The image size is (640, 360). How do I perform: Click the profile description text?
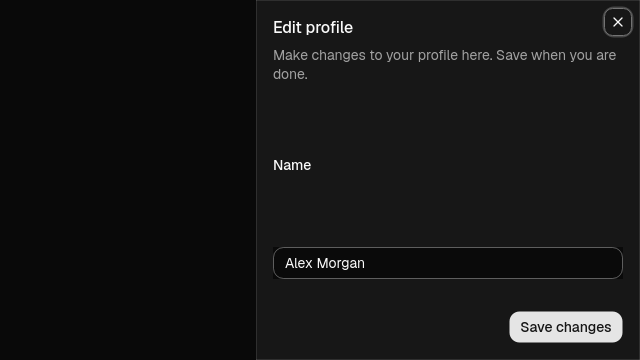[x=444, y=64]
